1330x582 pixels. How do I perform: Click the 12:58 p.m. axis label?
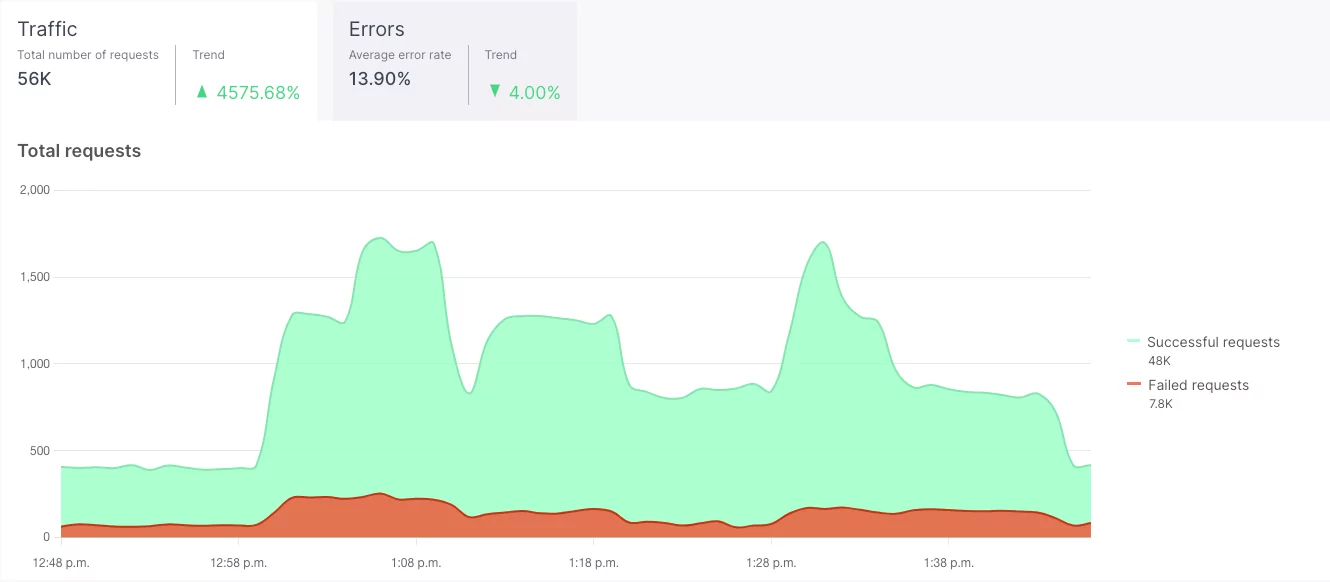[239, 563]
